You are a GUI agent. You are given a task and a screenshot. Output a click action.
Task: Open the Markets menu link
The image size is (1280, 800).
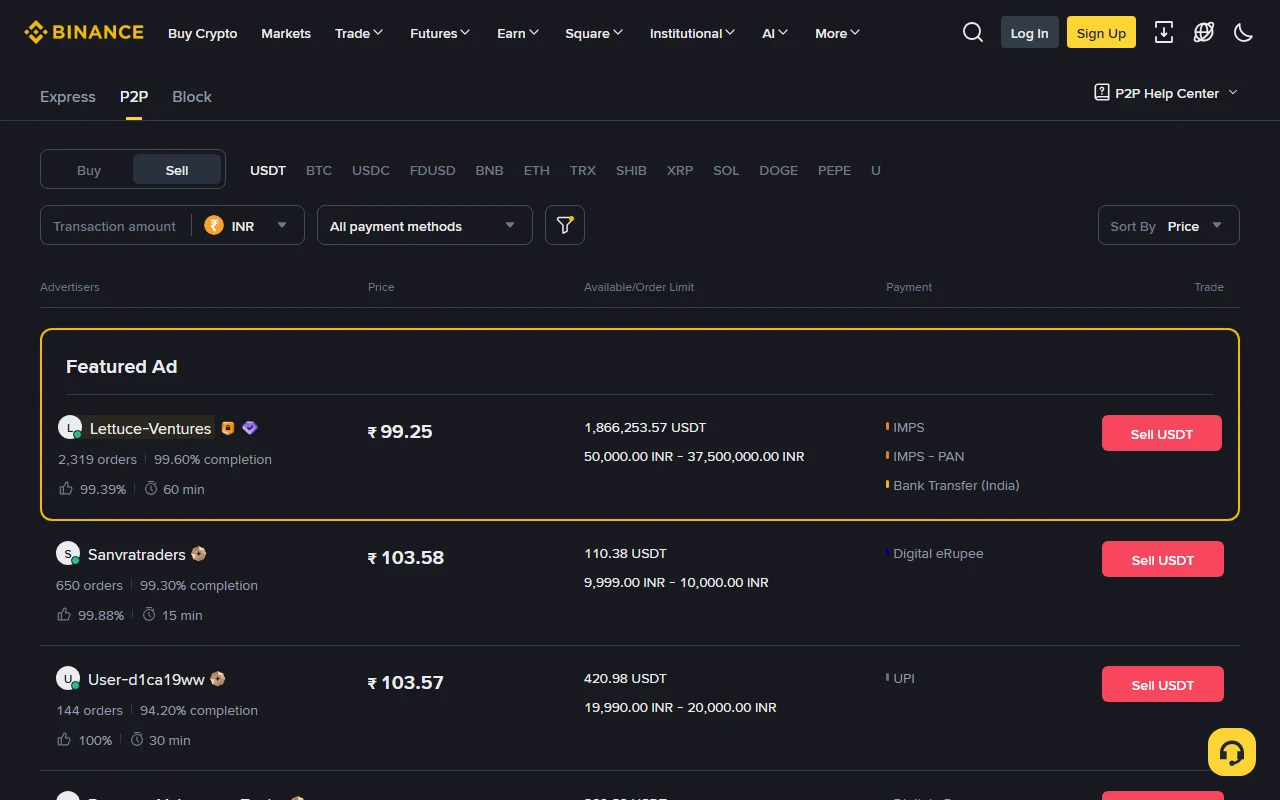(286, 33)
